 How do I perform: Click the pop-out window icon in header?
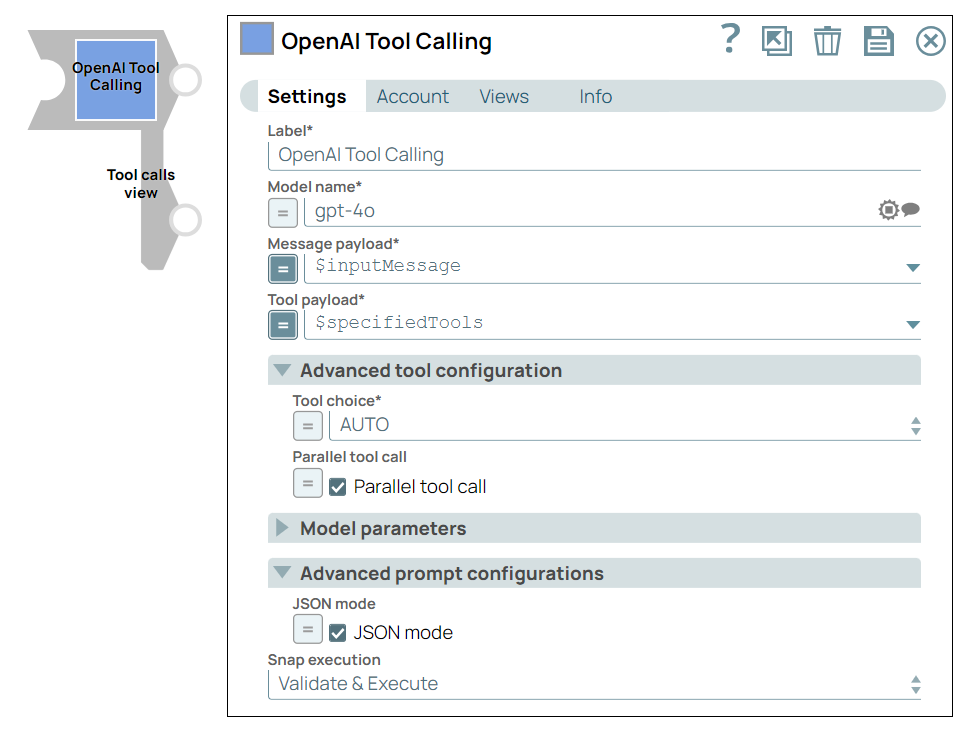(x=776, y=41)
